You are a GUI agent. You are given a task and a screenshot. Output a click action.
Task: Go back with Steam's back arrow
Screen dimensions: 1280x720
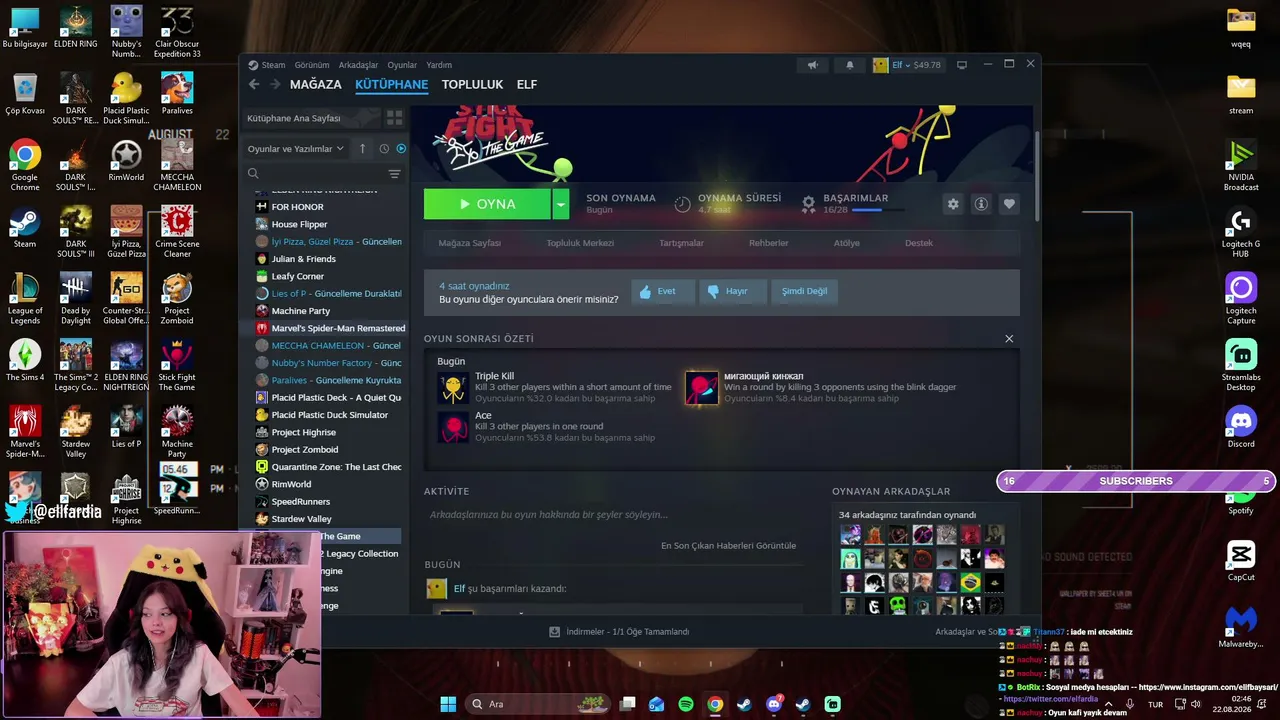click(254, 85)
